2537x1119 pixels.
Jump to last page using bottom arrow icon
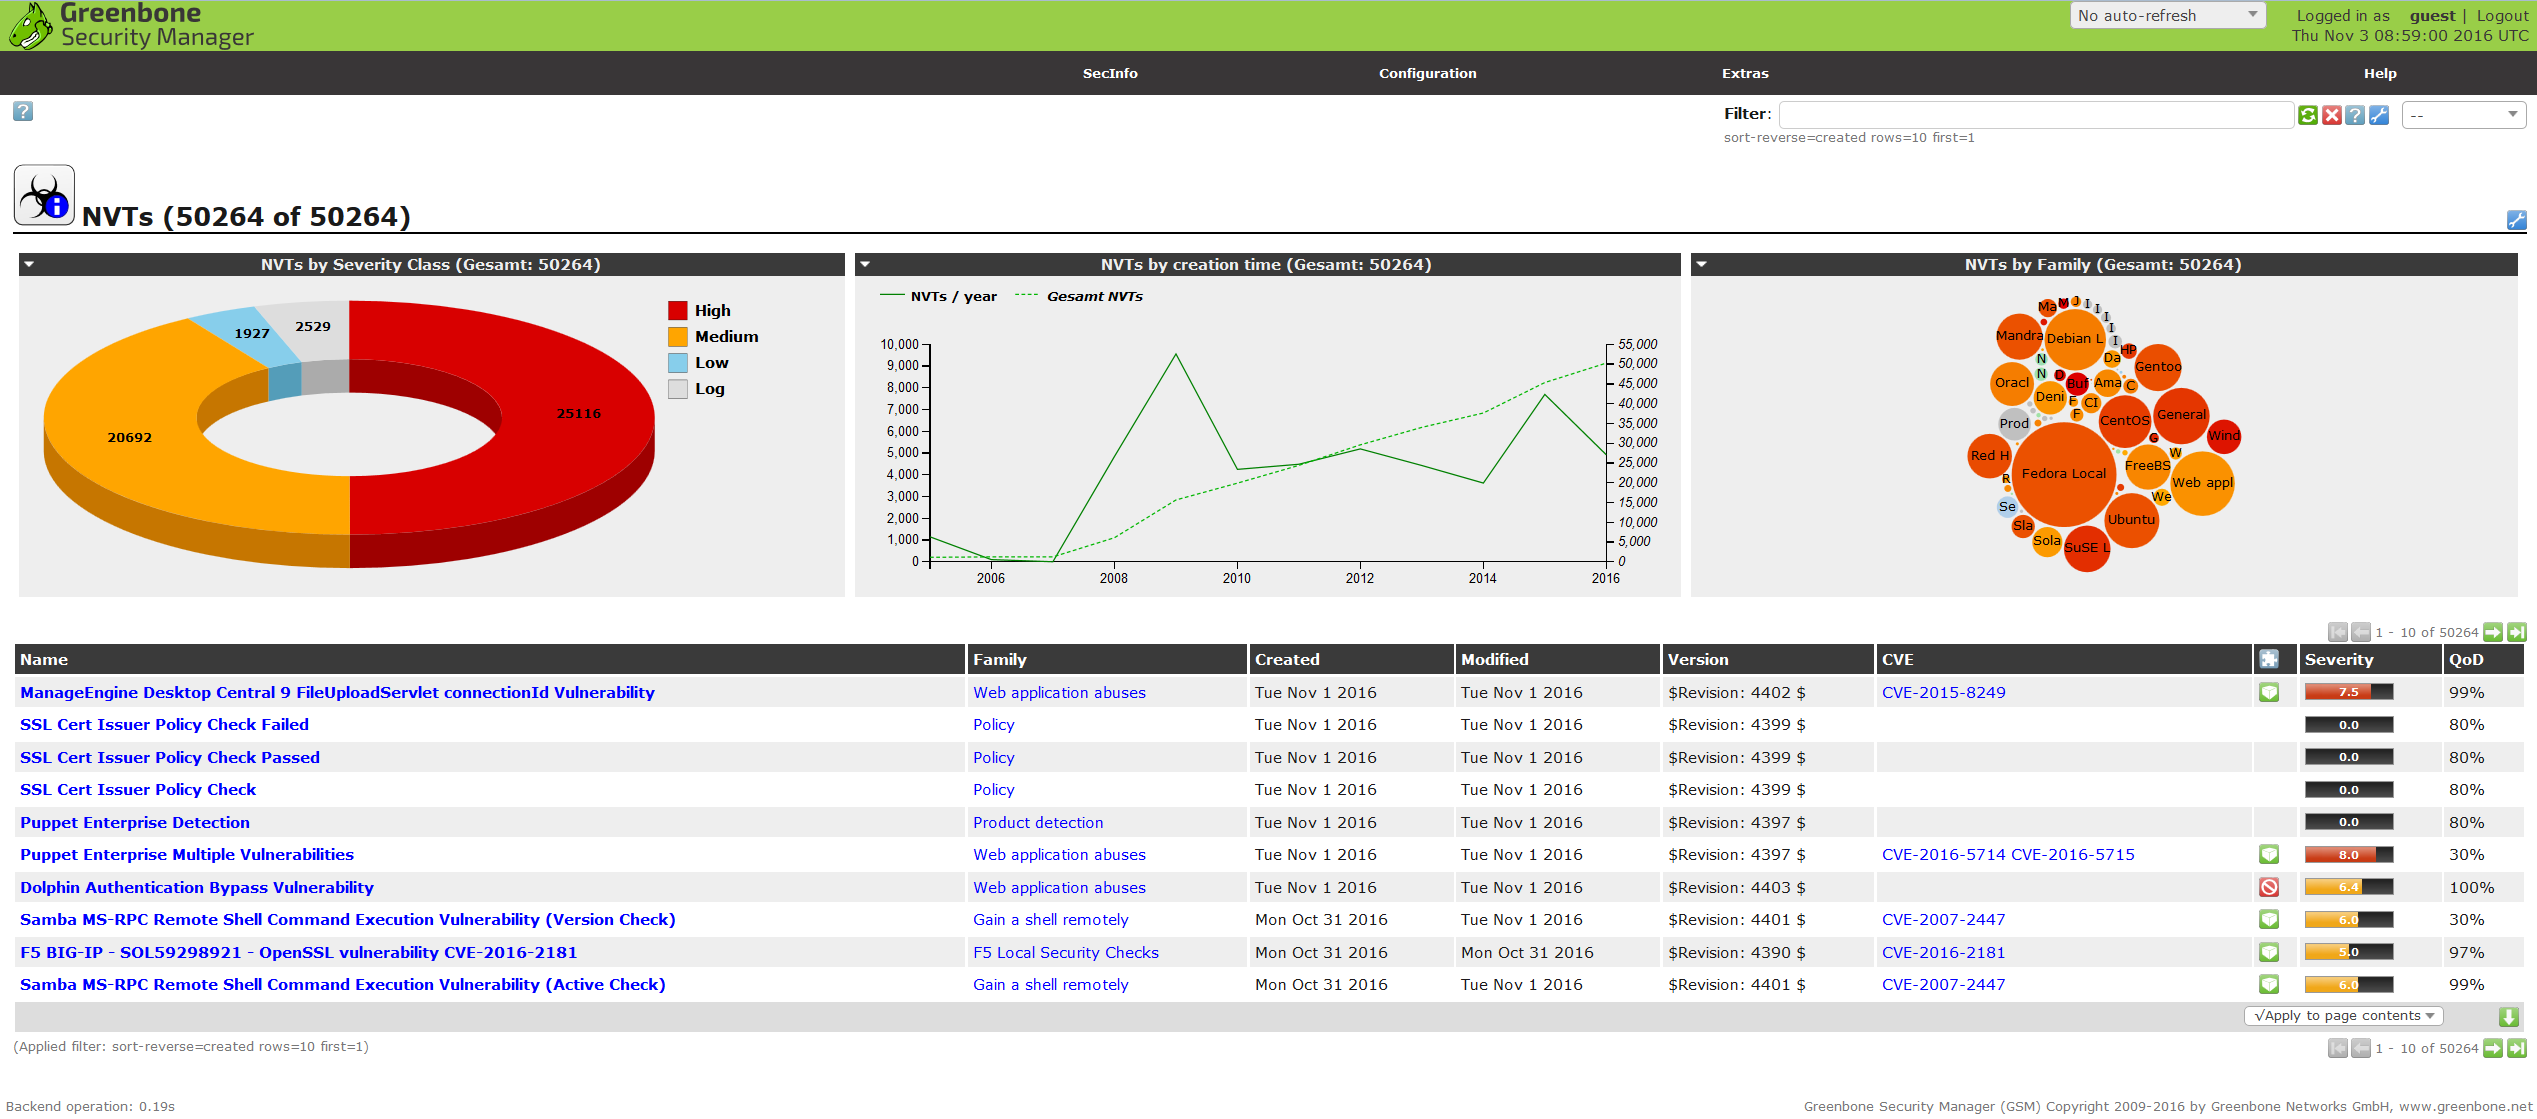tap(2517, 1048)
